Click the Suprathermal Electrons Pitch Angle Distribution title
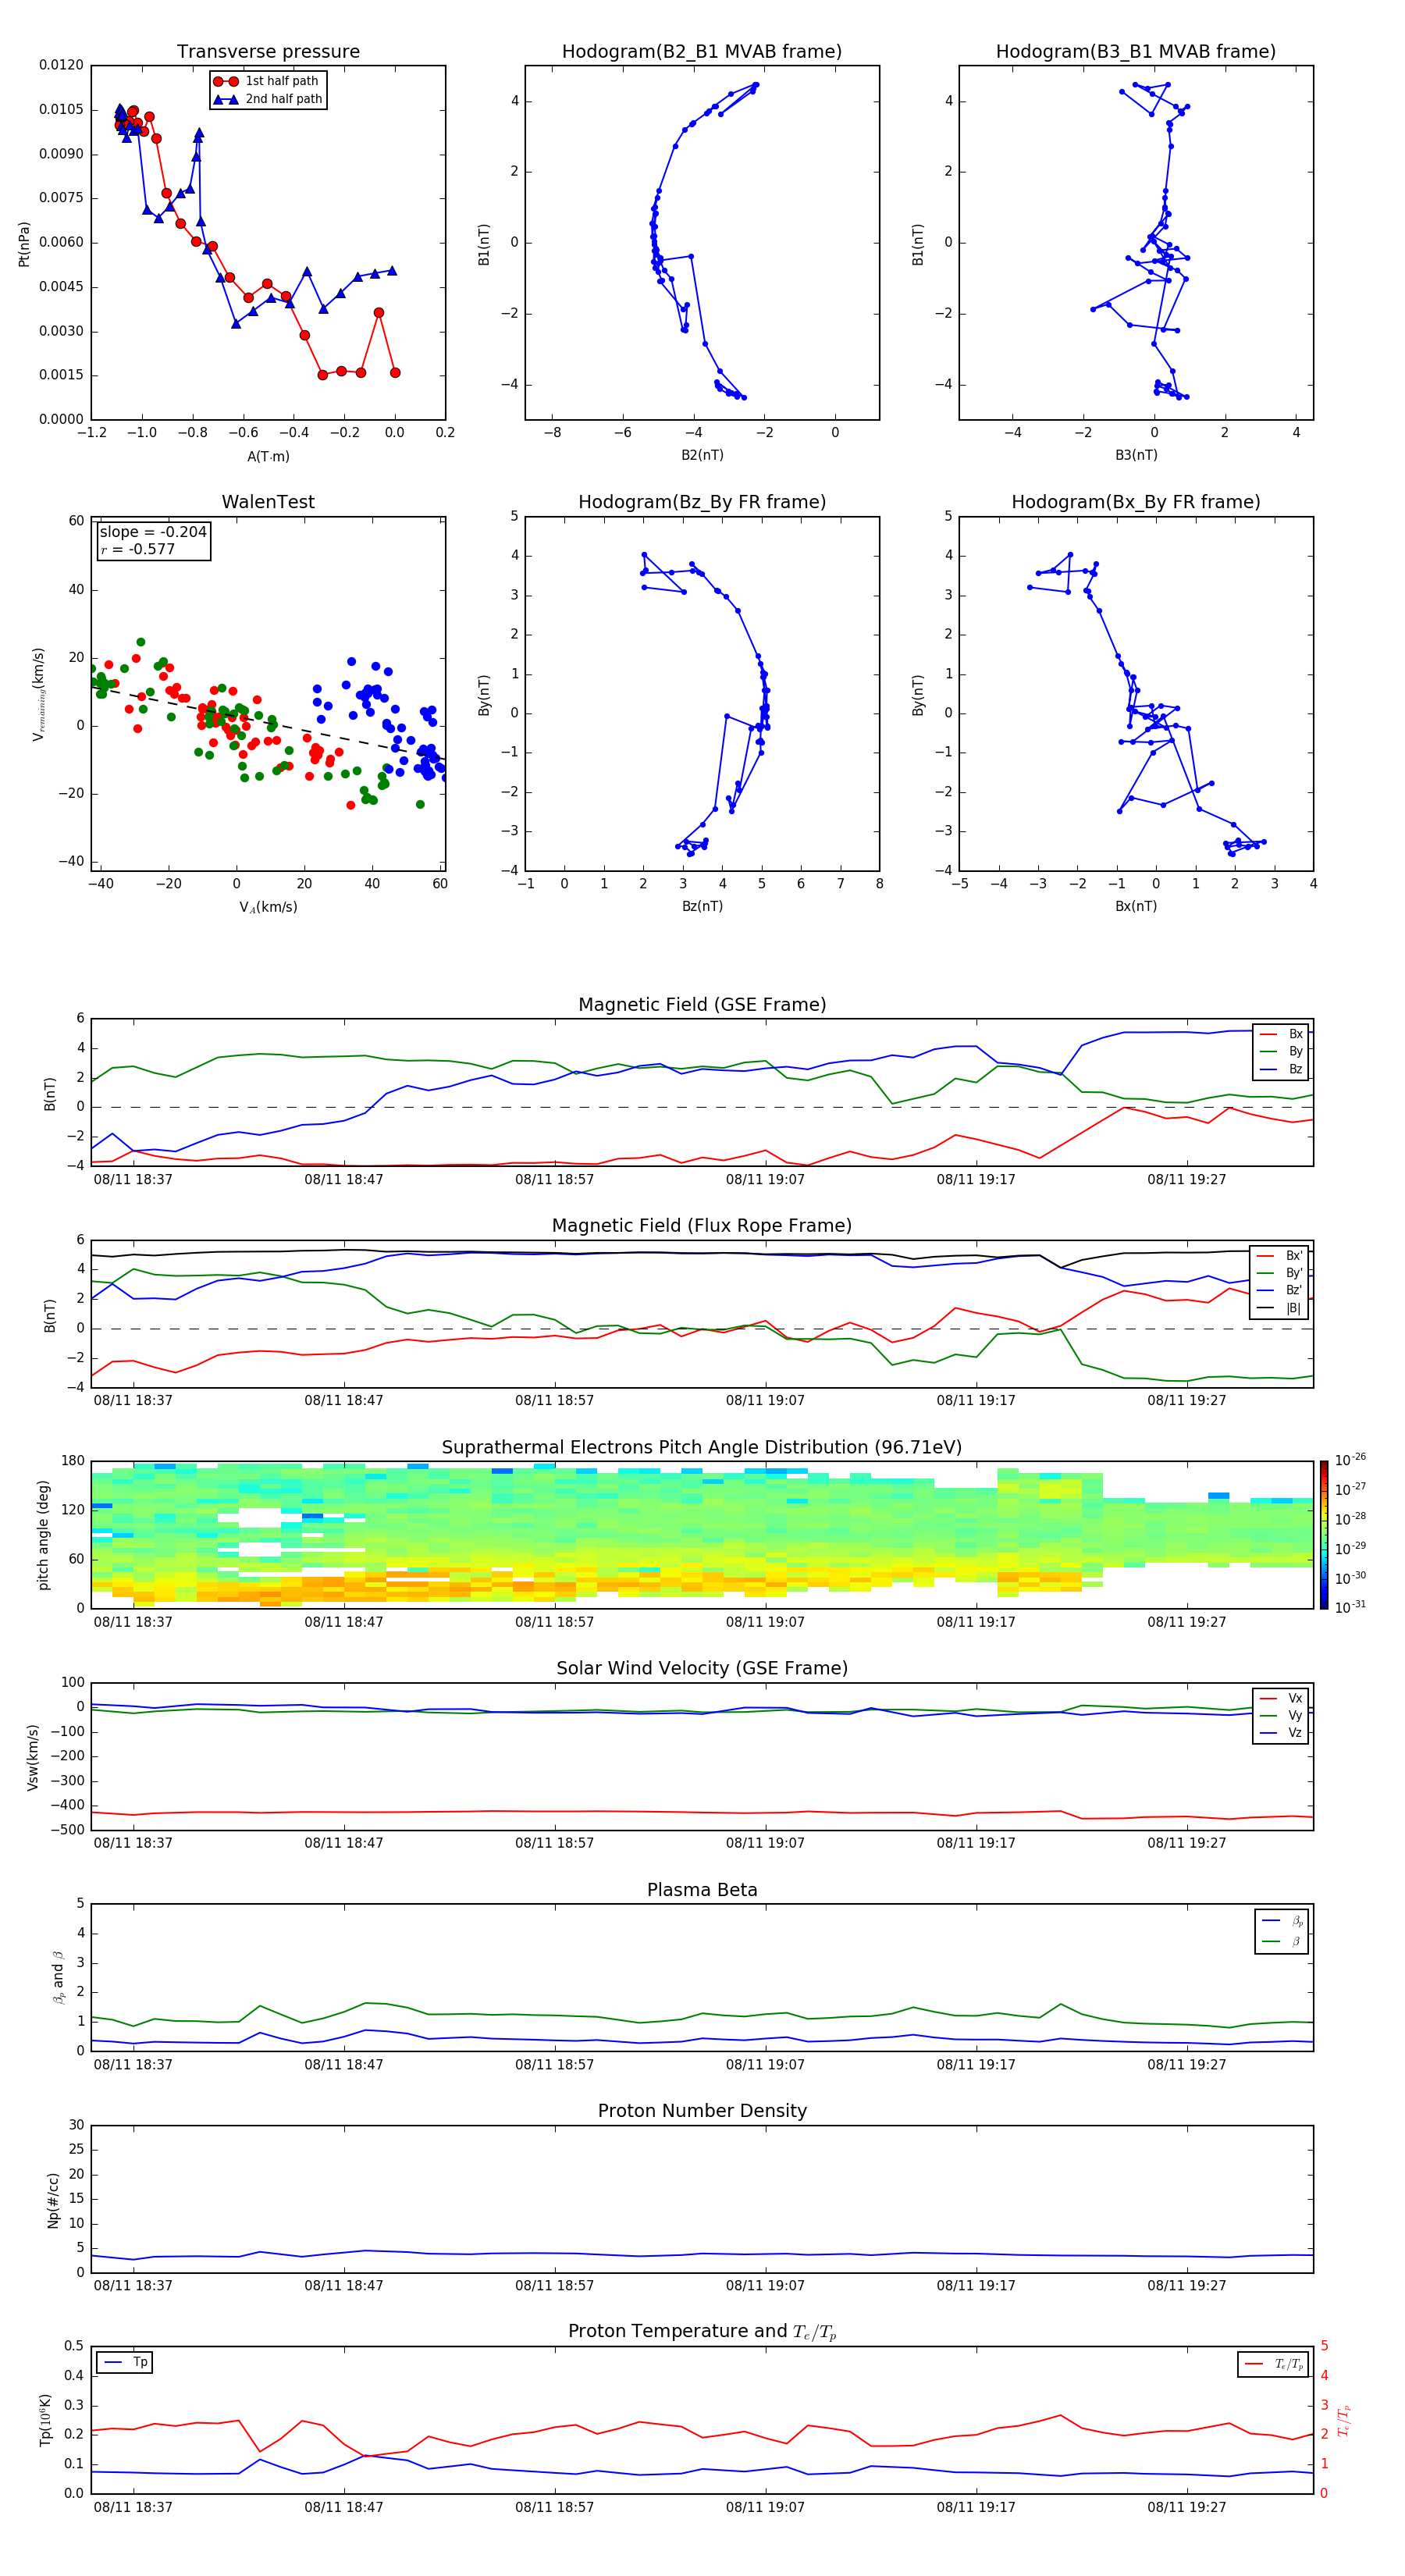The width and height of the screenshot is (1405, 2576). [702, 1448]
